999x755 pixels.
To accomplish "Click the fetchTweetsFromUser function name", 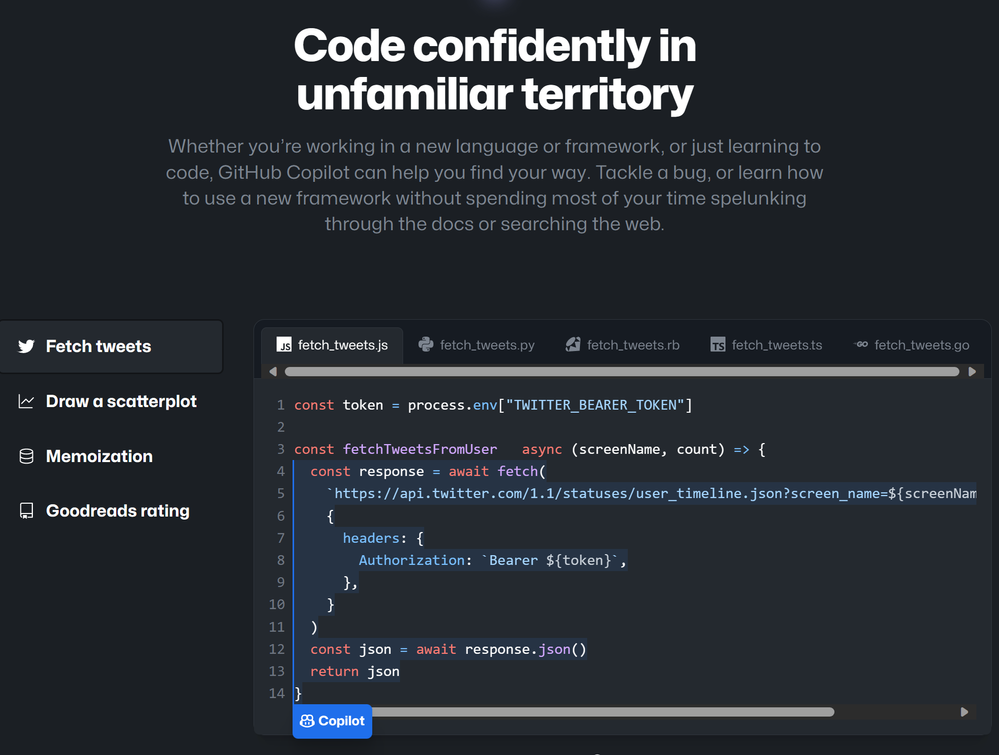I will pyautogui.click(x=420, y=449).
